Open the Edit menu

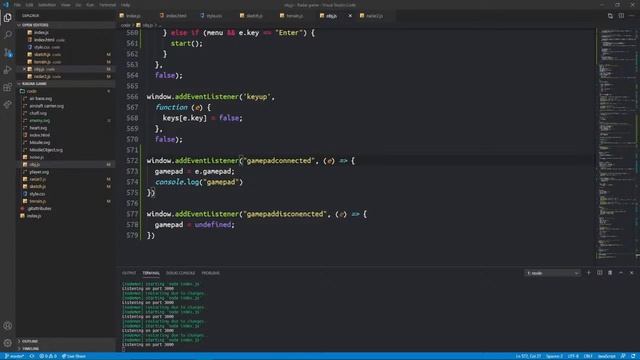(x=29, y=5)
